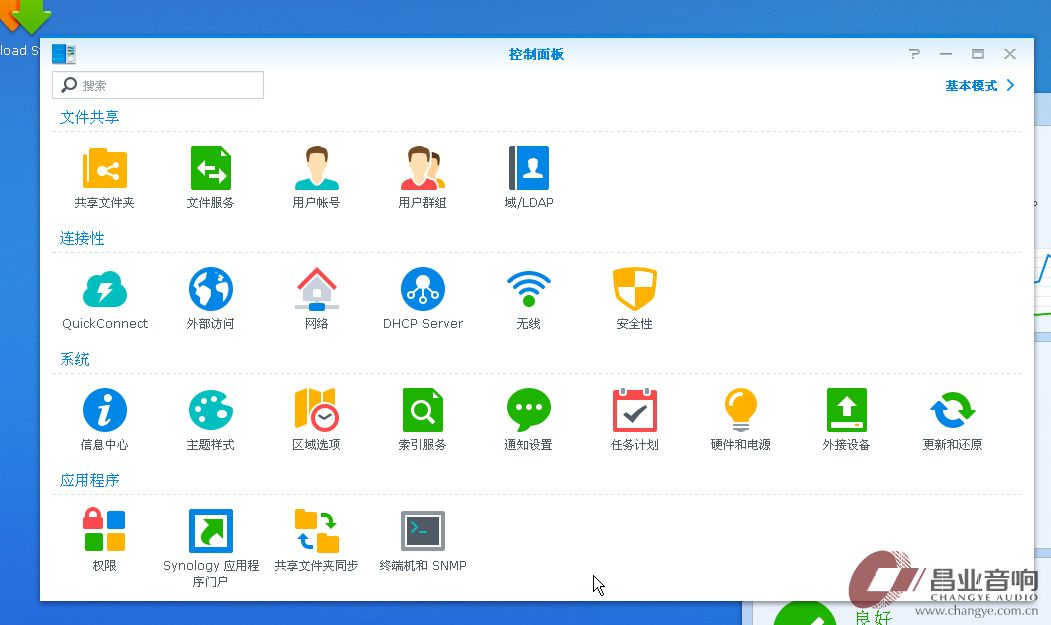
Task: Click the 系统 section heading
Action: pos(74,359)
